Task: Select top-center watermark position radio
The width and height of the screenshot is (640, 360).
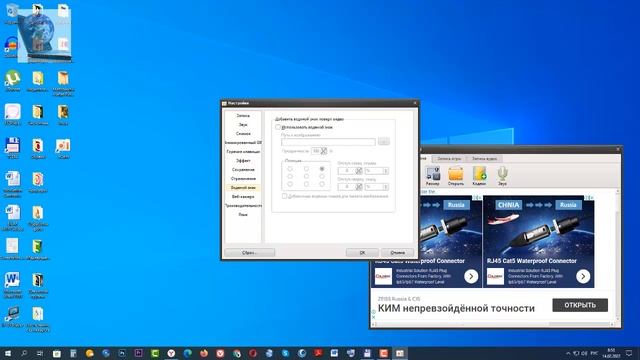Action: click(306, 169)
